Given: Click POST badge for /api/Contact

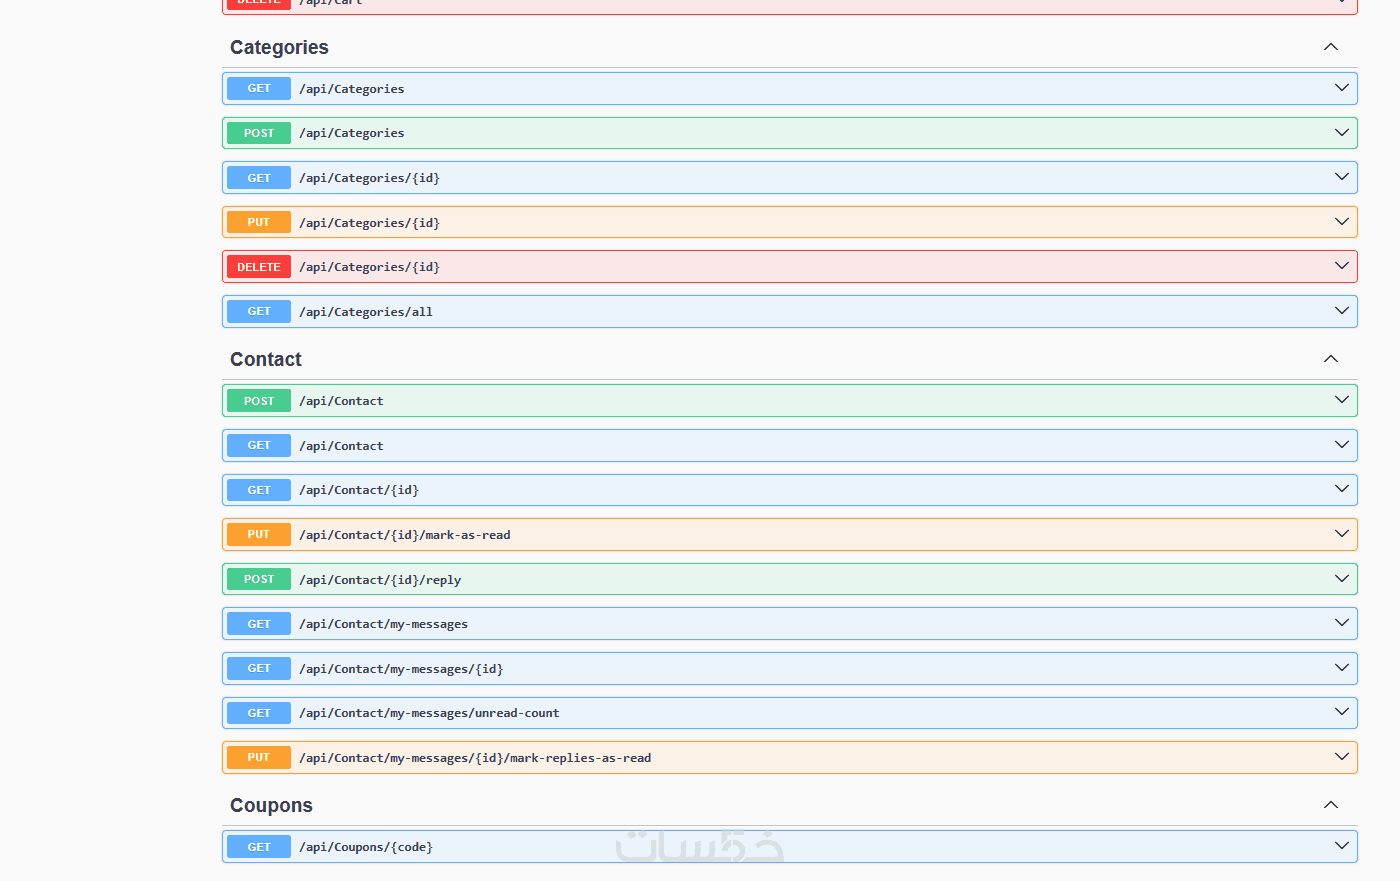Looking at the screenshot, I should point(259,401).
